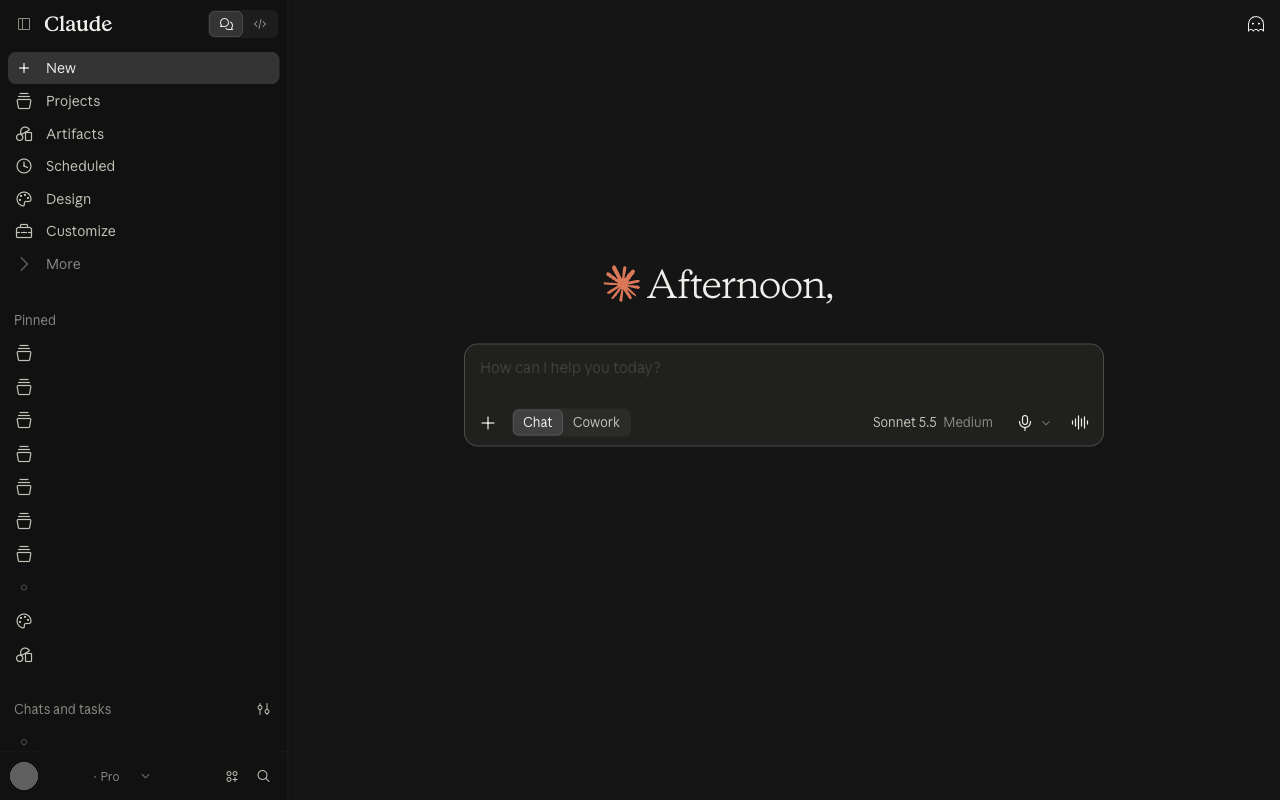
Task: Start voice mode with the waveform icon
Action: click(1080, 423)
